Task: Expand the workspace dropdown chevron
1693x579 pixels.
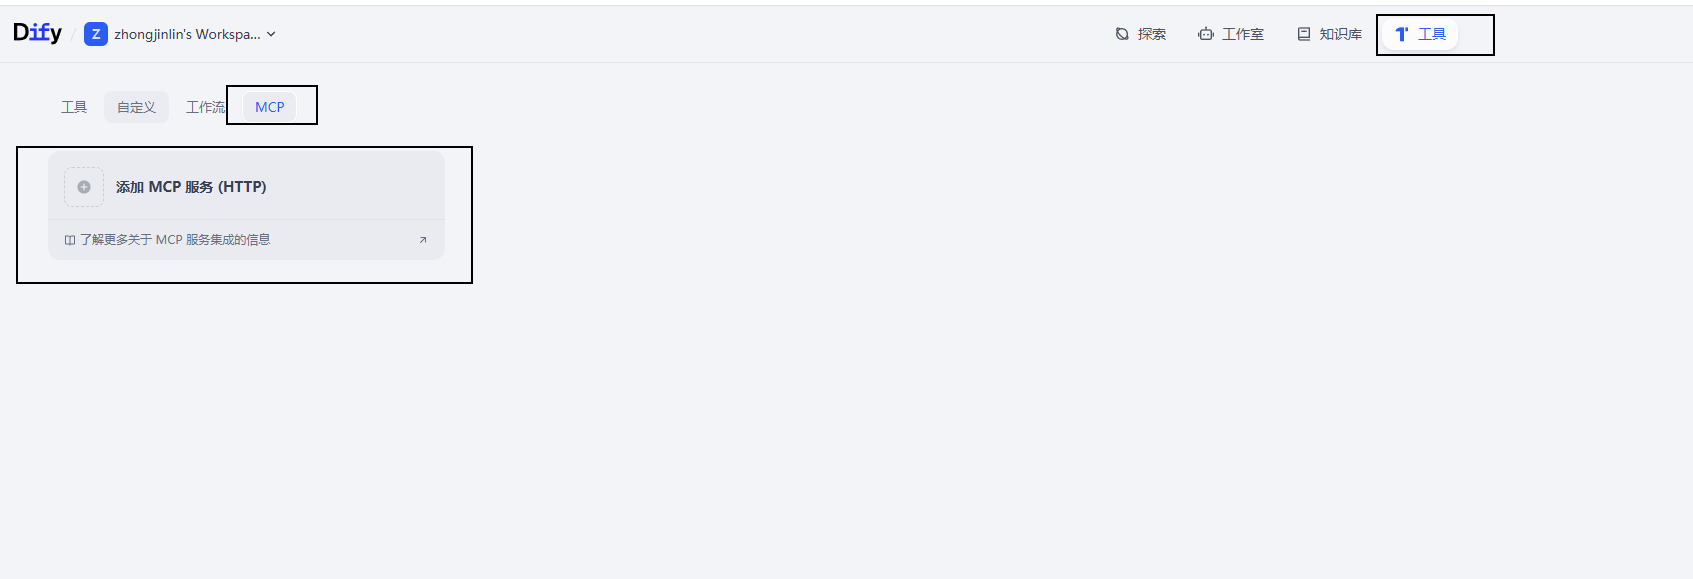Action: point(271,34)
